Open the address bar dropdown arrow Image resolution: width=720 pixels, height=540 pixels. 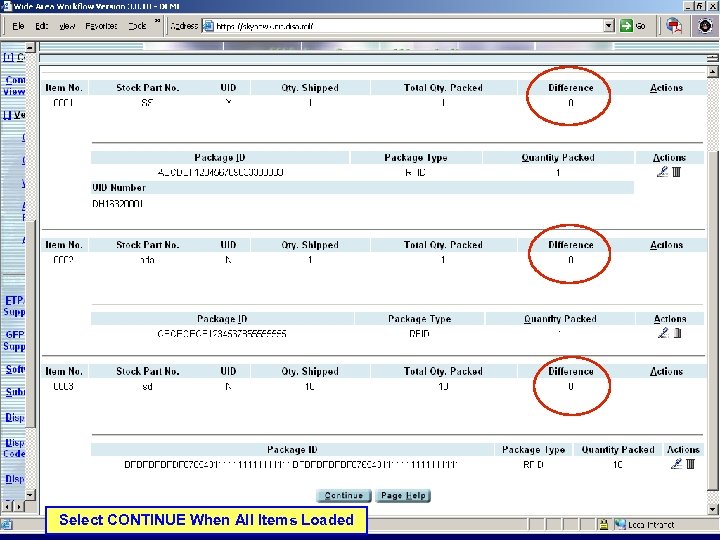[609, 26]
